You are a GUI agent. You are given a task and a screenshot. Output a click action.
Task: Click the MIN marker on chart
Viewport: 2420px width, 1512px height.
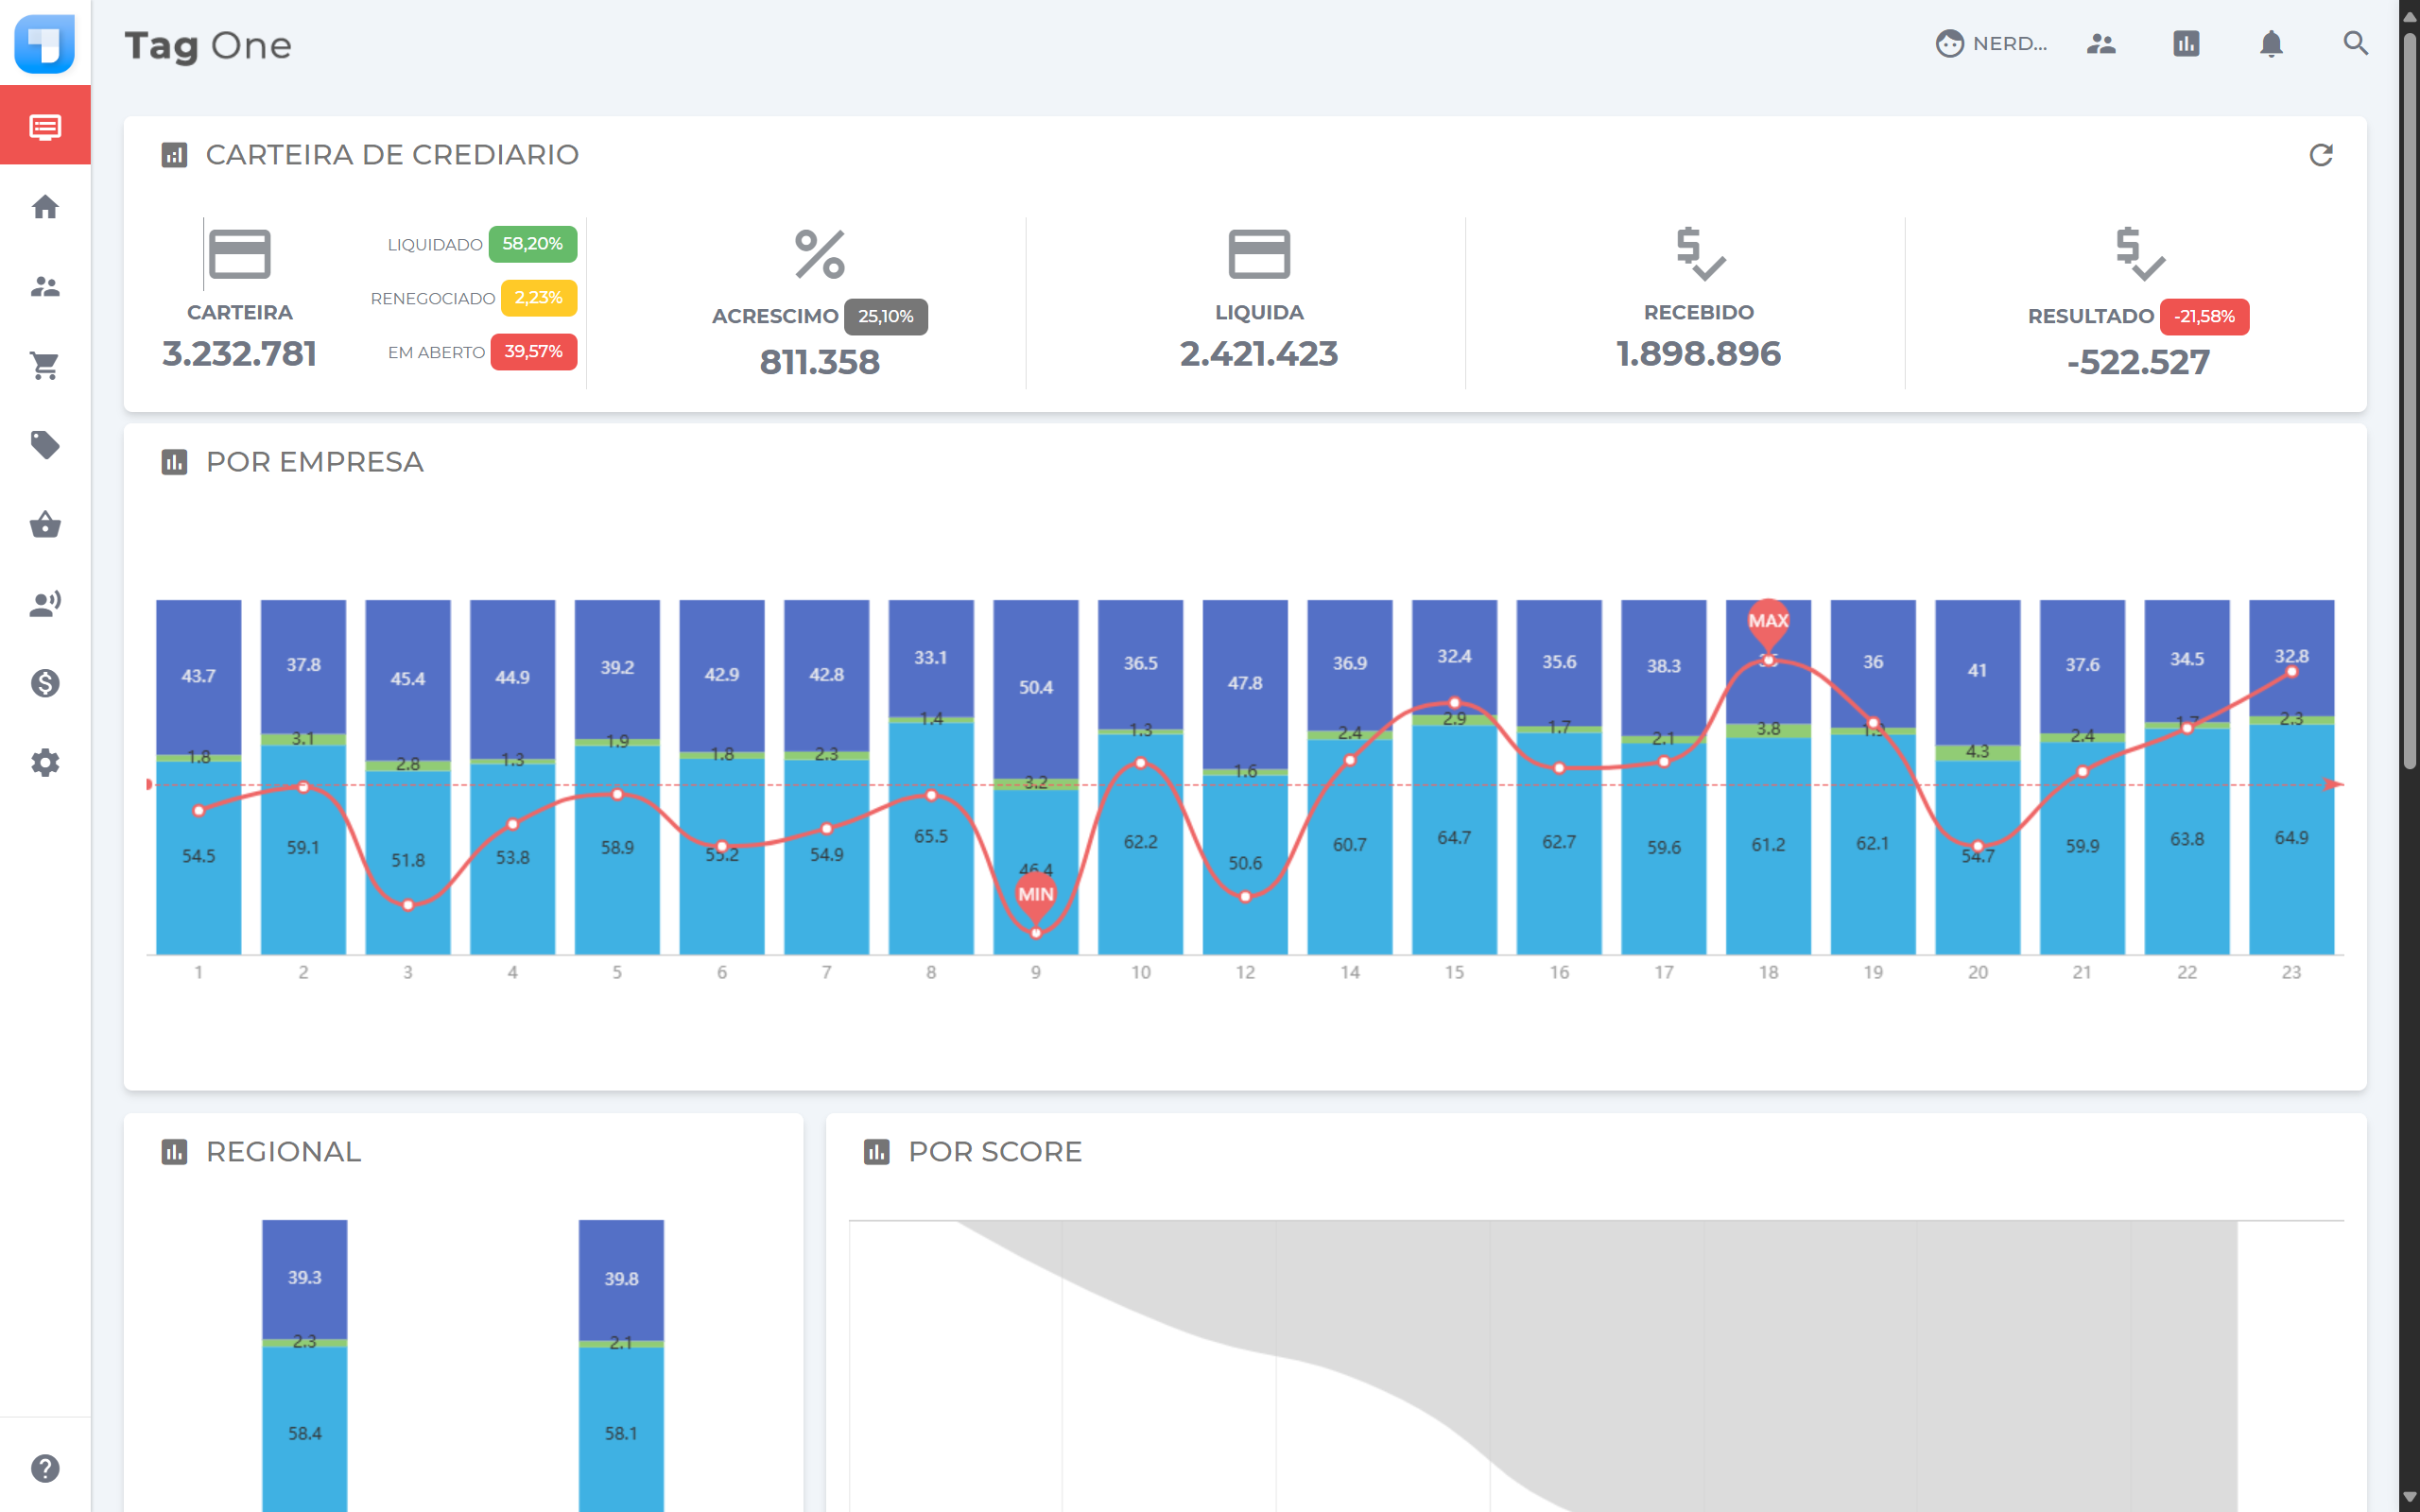pyautogui.click(x=1035, y=894)
